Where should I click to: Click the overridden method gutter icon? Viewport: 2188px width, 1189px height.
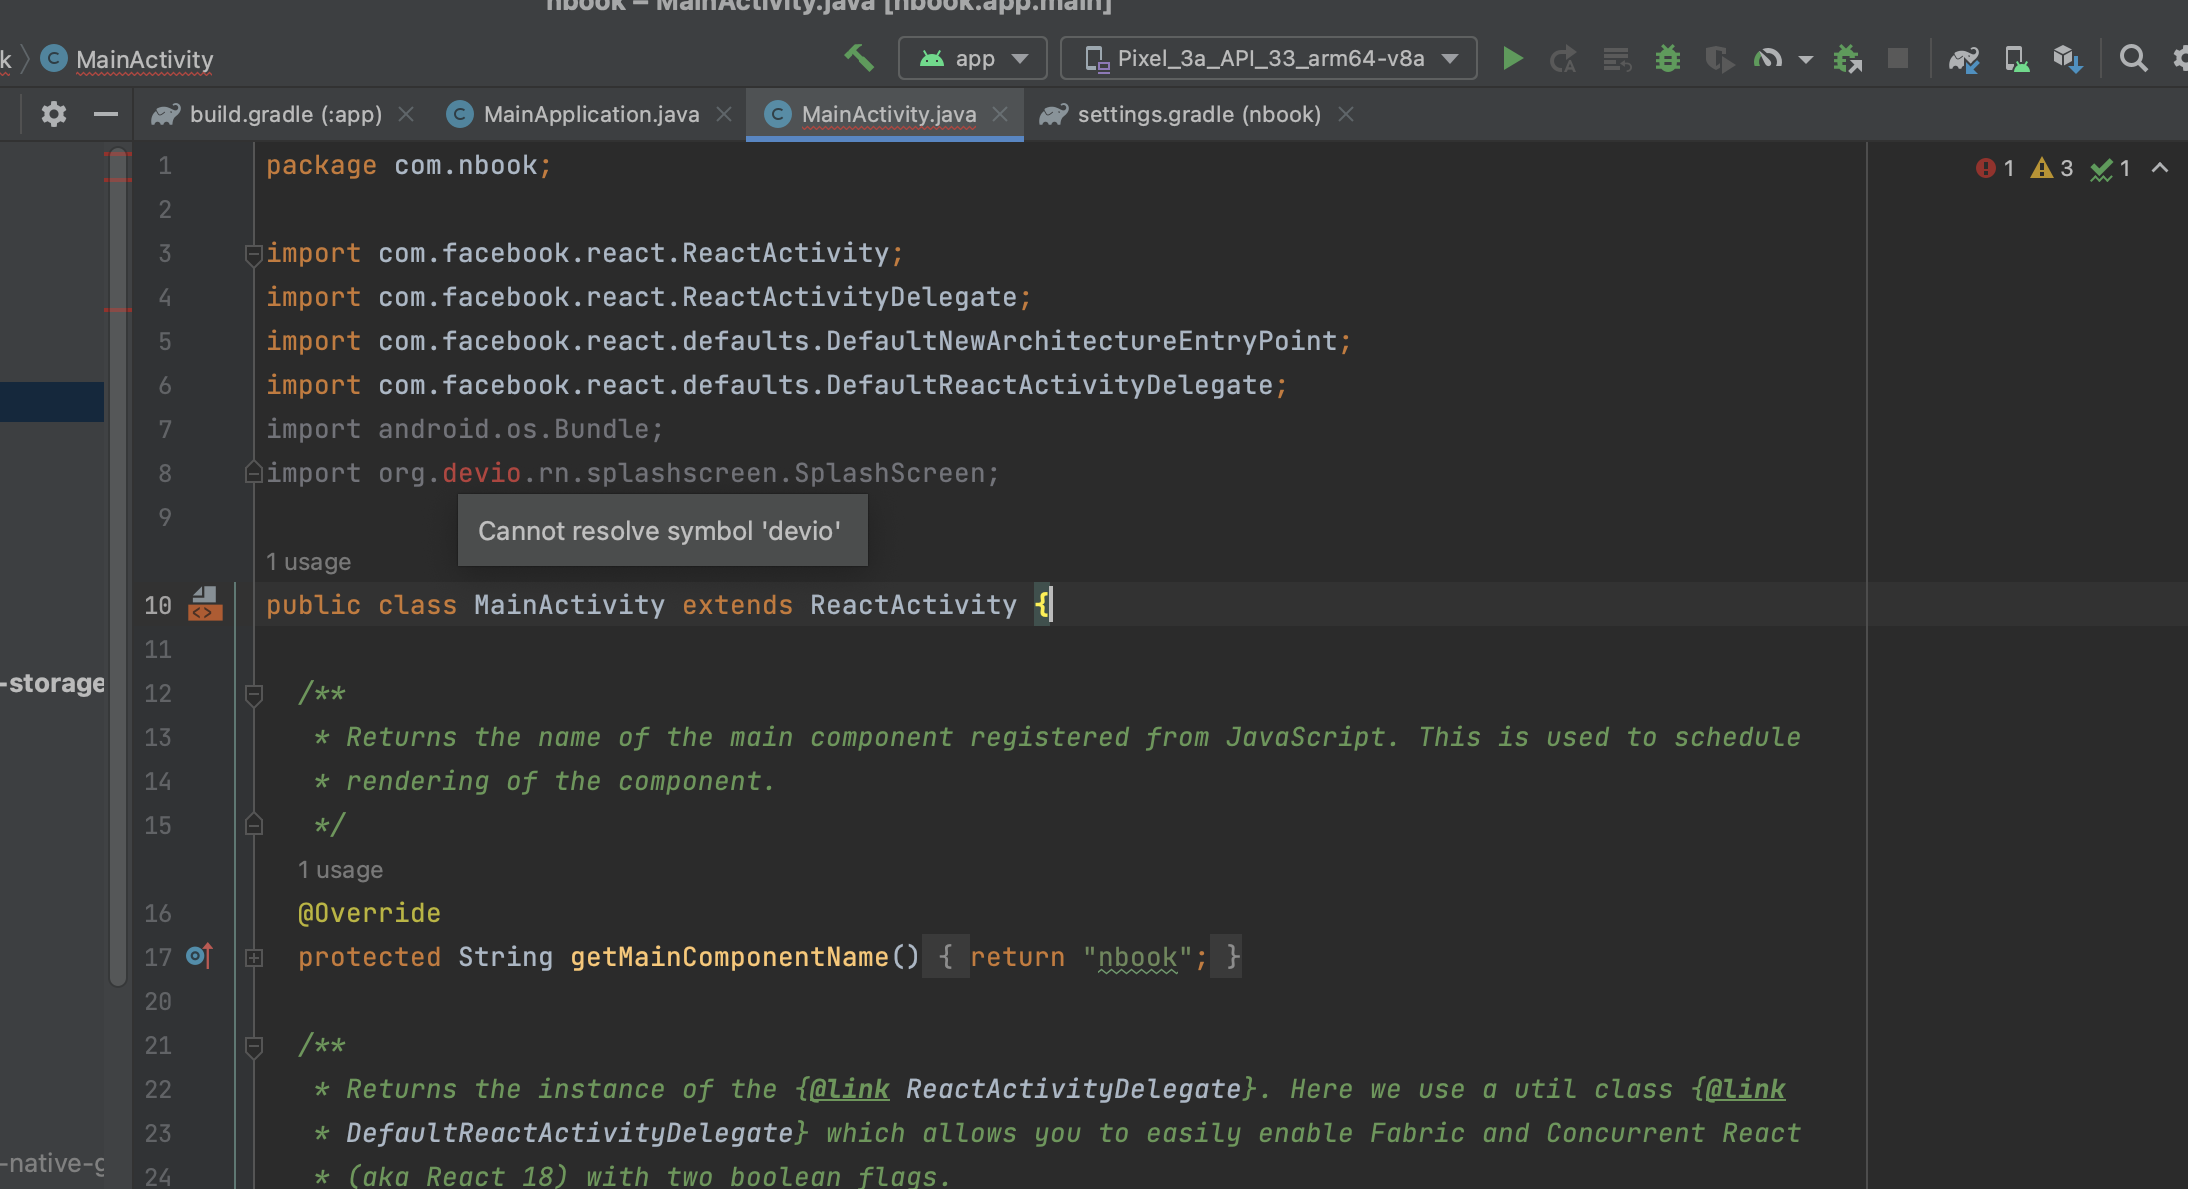[x=199, y=957]
